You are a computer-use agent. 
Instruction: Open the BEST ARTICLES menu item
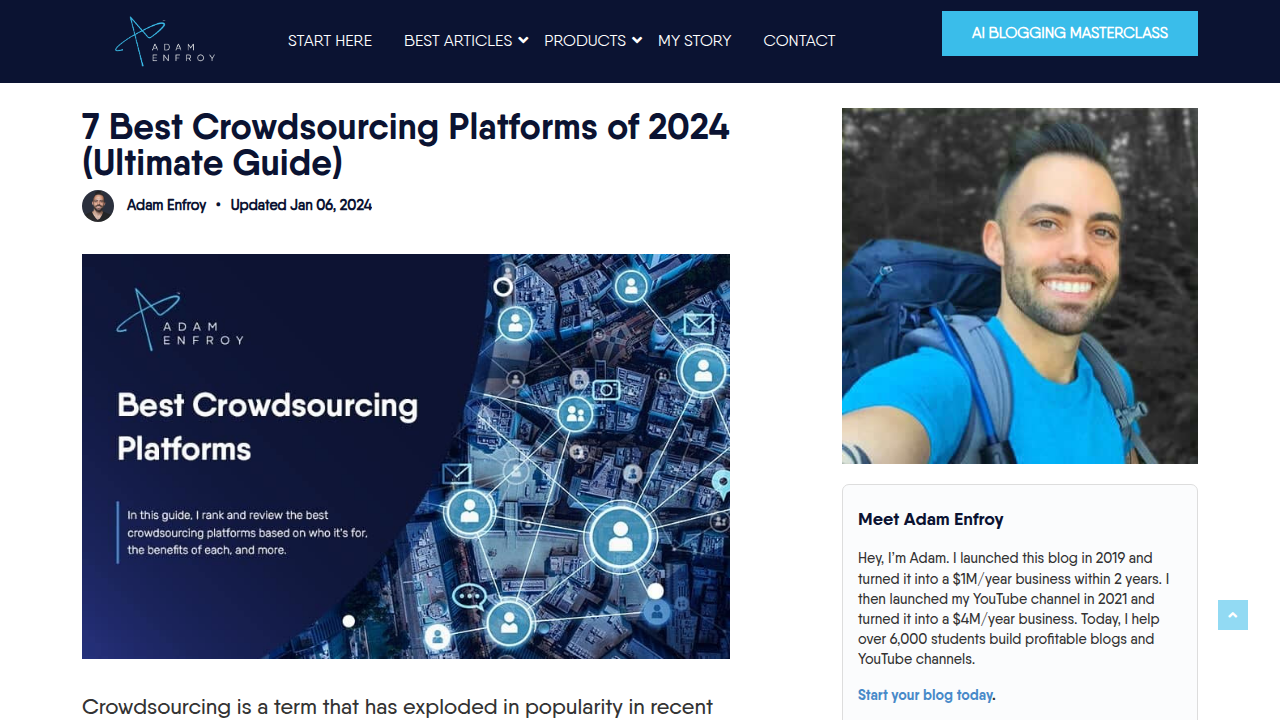click(x=458, y=41)
